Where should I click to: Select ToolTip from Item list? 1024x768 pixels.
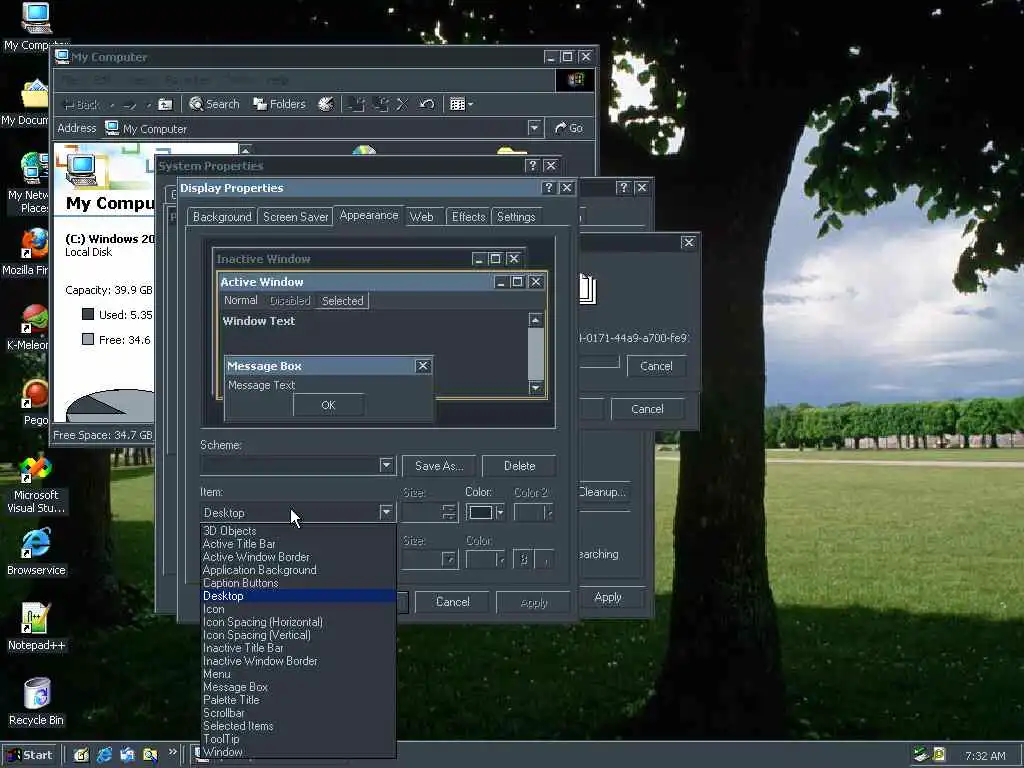tap(298, 739)
